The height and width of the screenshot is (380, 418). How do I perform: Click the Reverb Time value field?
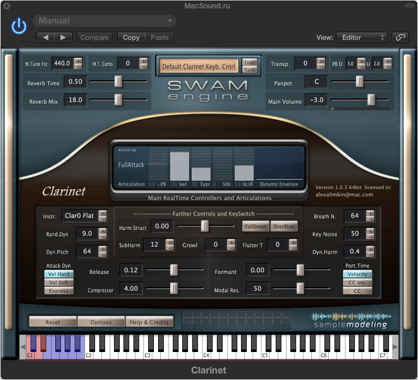click(75, 82)
